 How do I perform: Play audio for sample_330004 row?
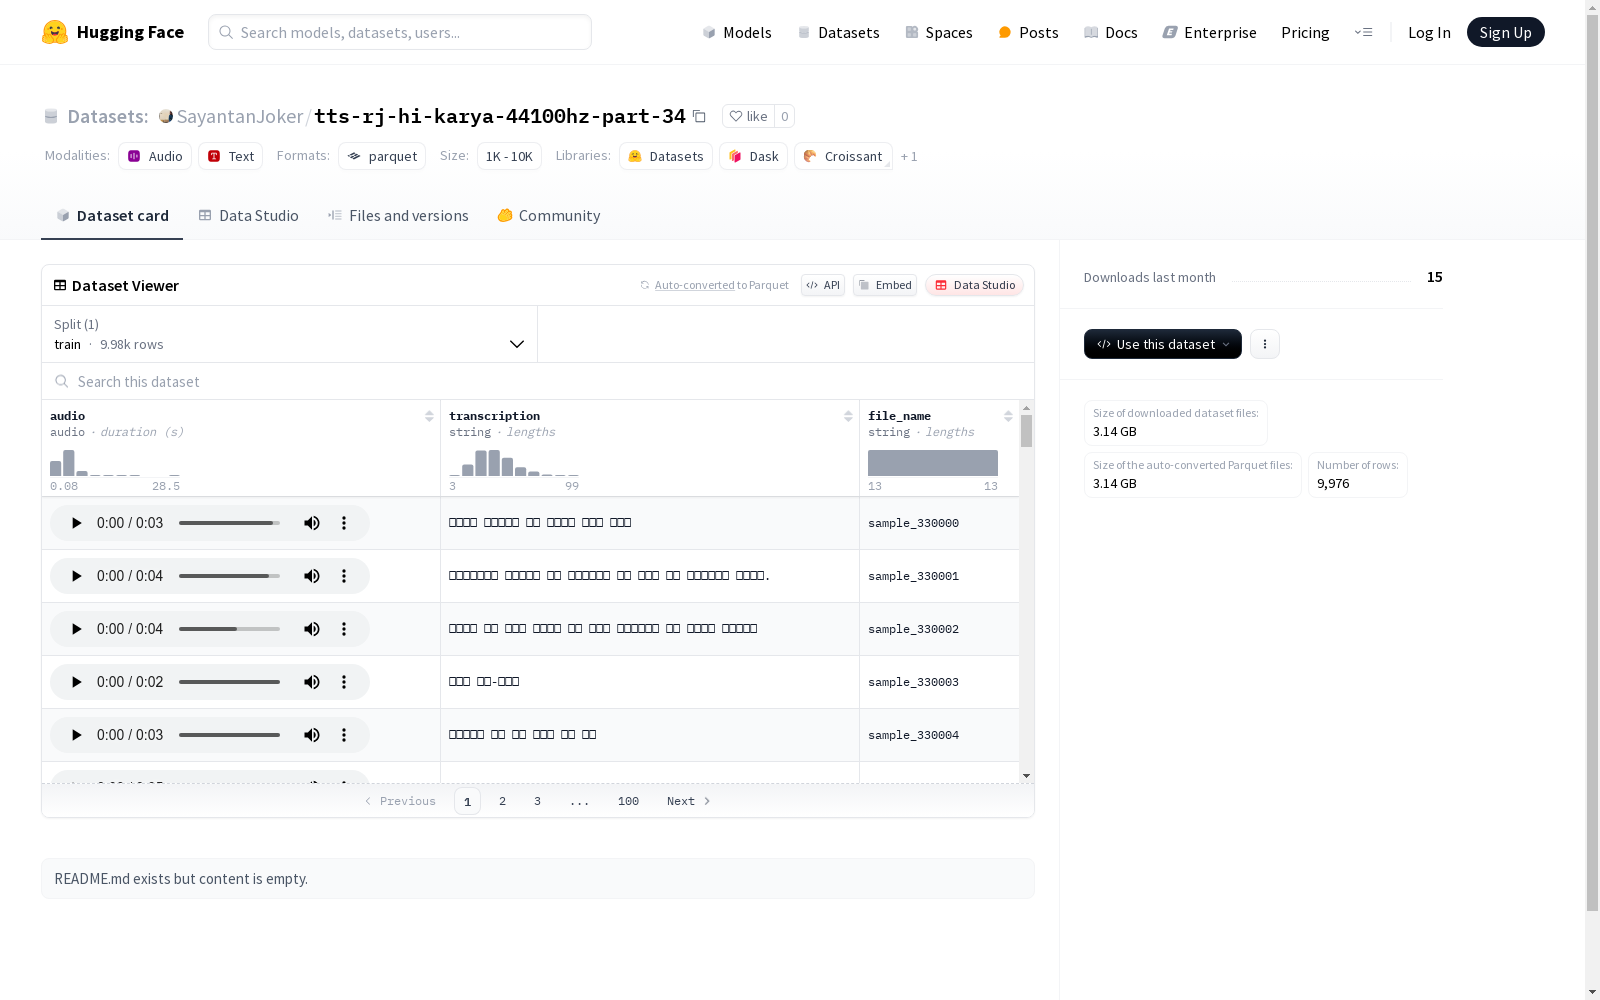pos(76,735)
